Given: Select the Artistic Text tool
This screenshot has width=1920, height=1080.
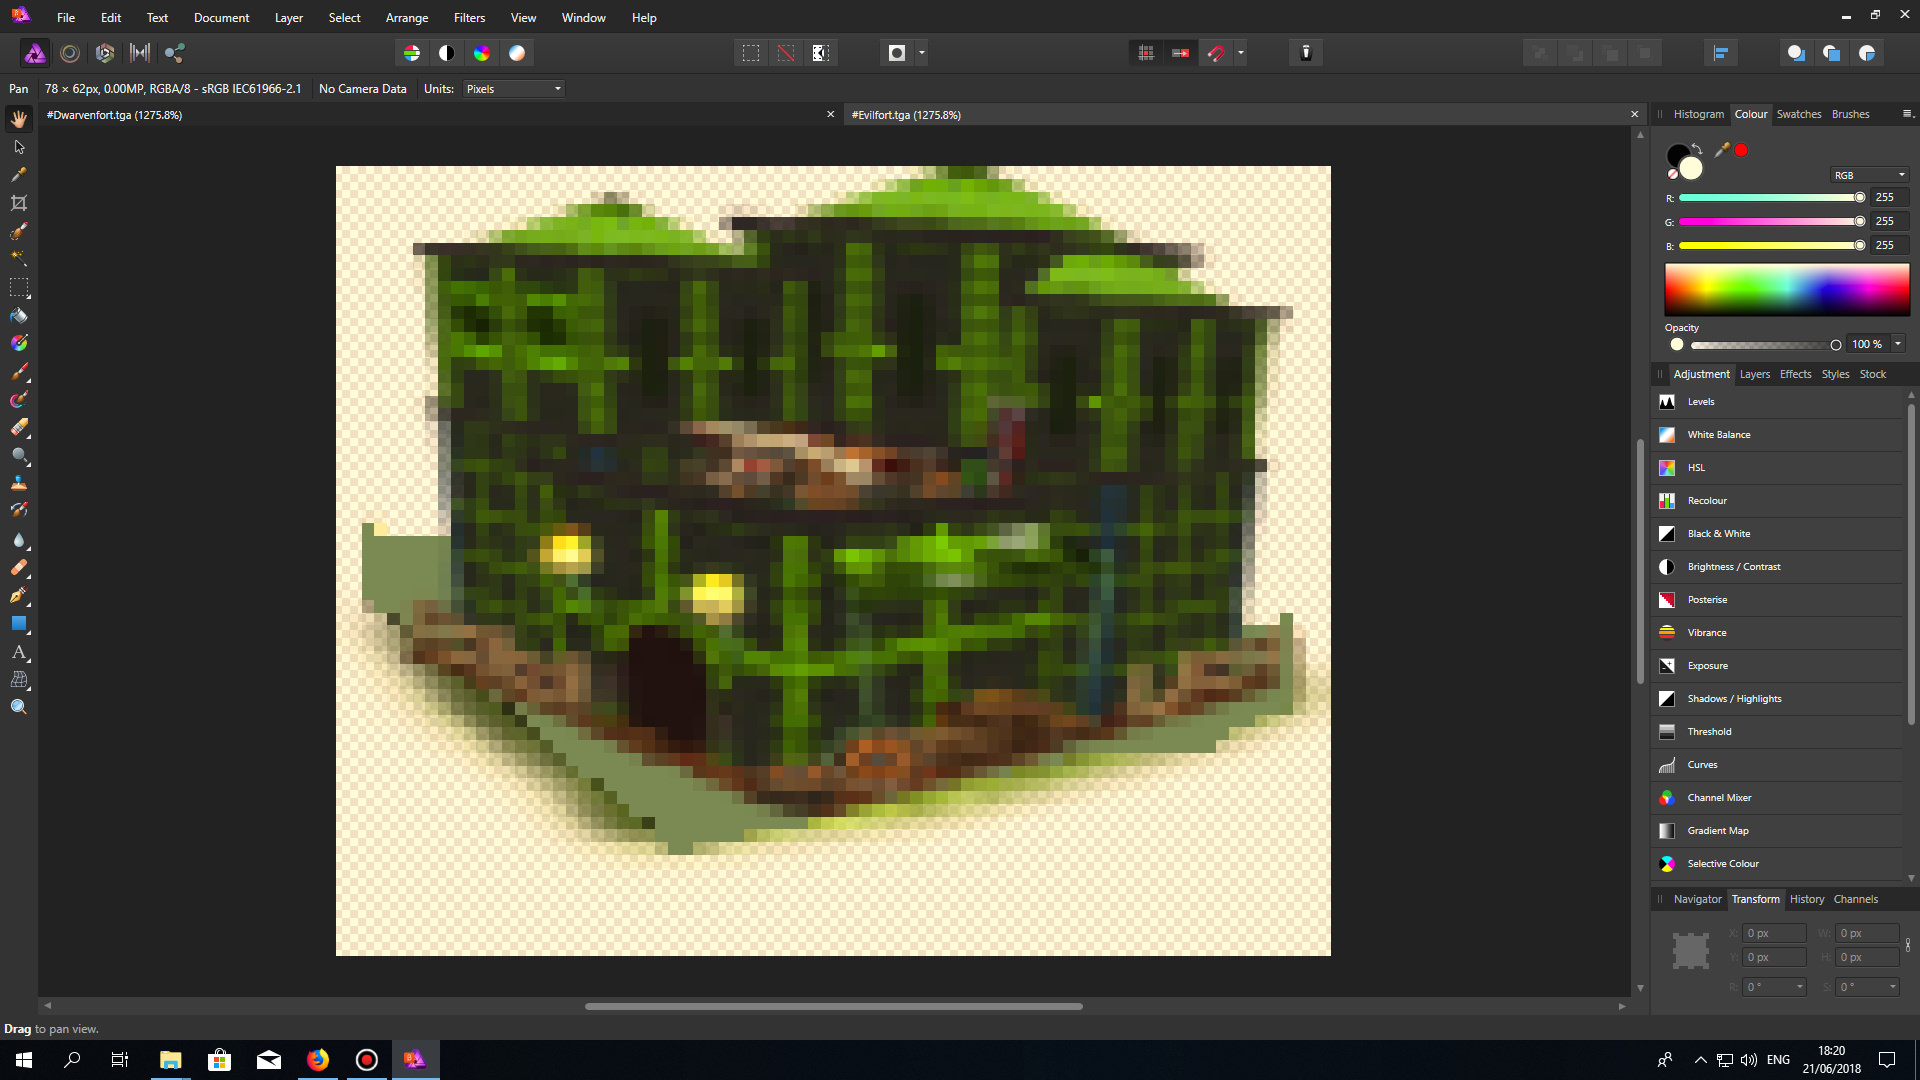Looking at the screenshot, I should [19, 652].
